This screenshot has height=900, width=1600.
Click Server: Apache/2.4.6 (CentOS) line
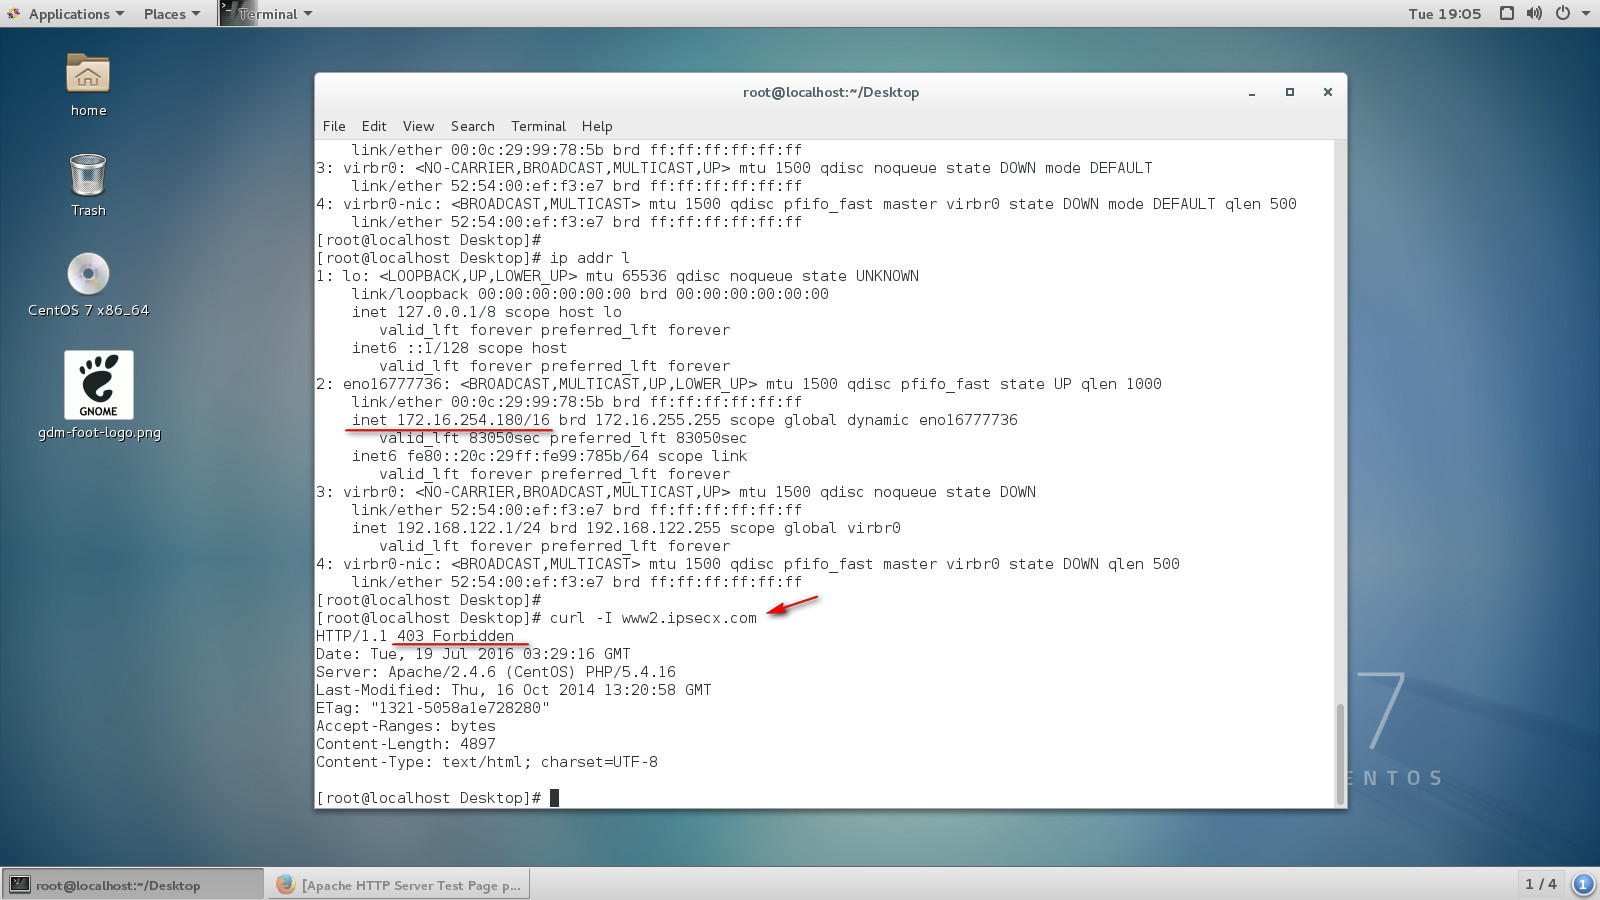click(496, 672)
